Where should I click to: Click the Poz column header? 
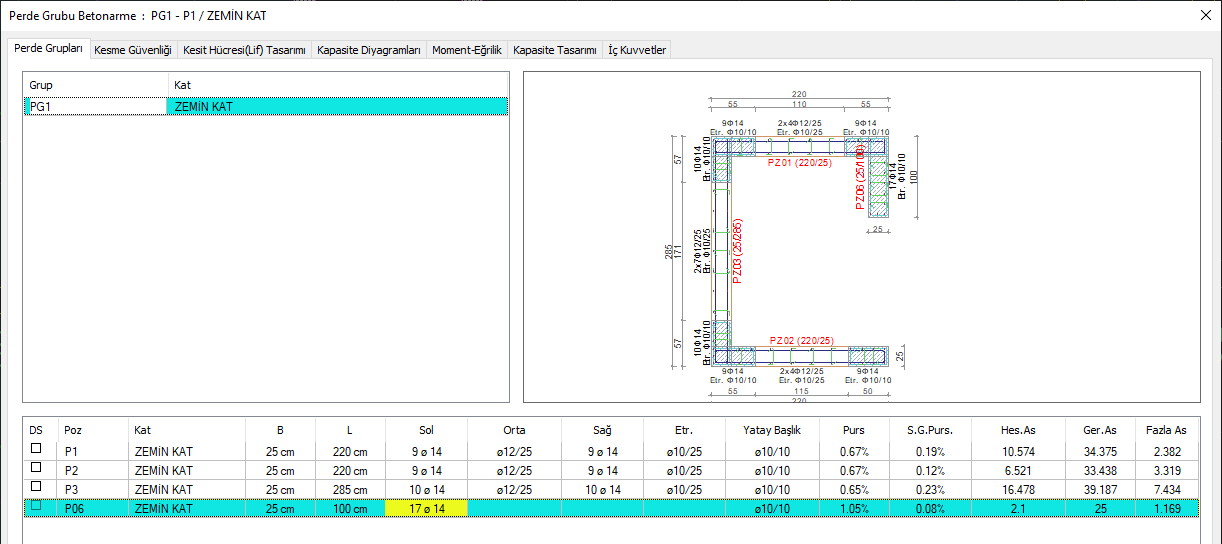pyautogui.click(x=74, y=430)
